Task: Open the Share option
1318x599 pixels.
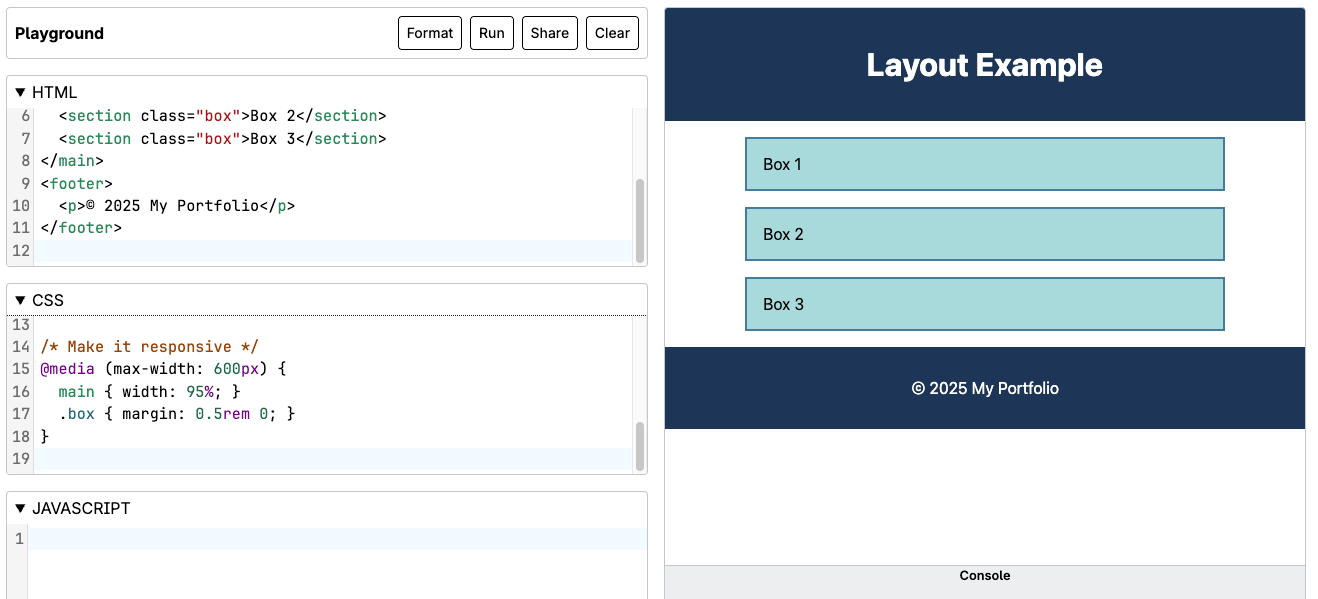Action: 550,33
